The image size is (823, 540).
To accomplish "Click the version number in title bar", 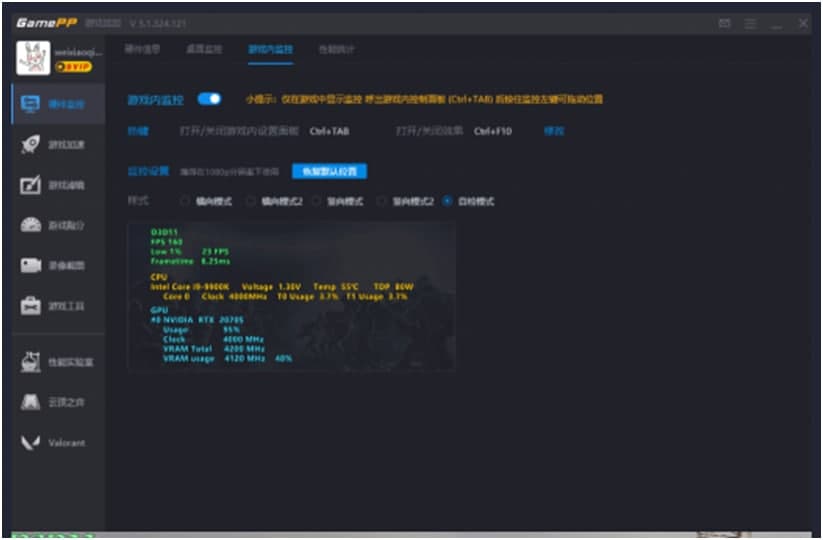I will [x=157, y=24].
